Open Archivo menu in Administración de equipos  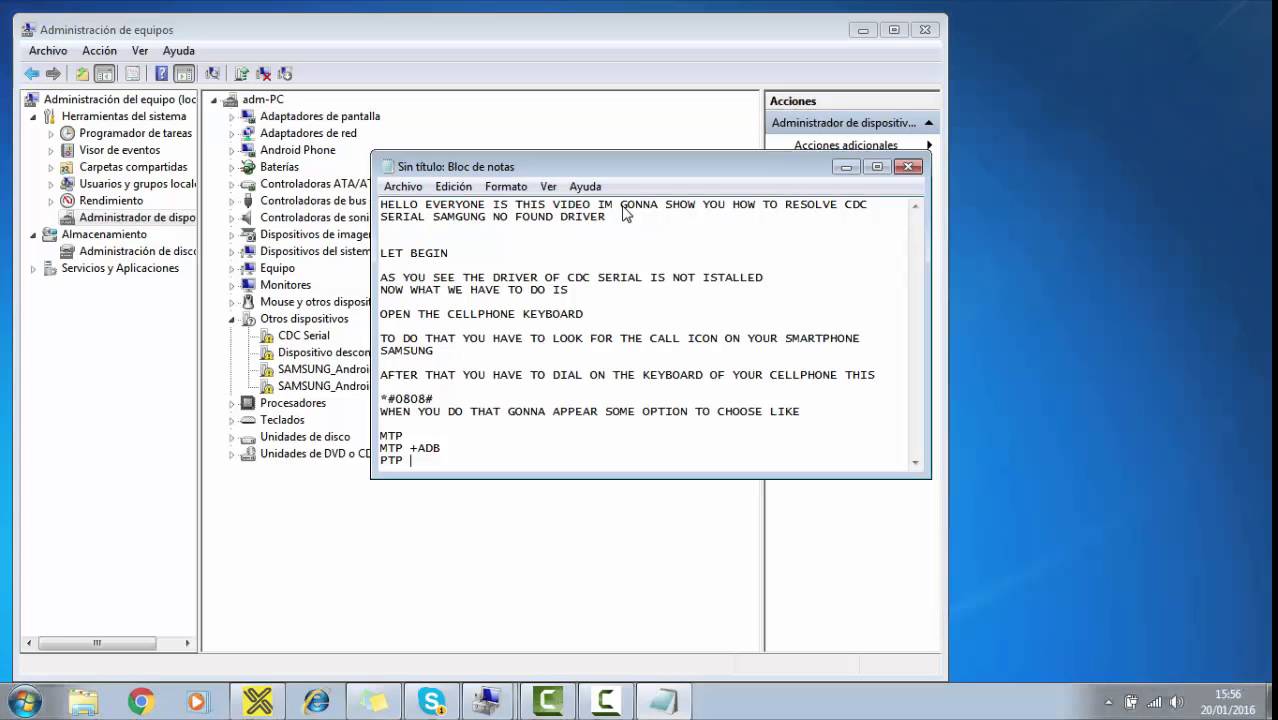coord(48,51)
